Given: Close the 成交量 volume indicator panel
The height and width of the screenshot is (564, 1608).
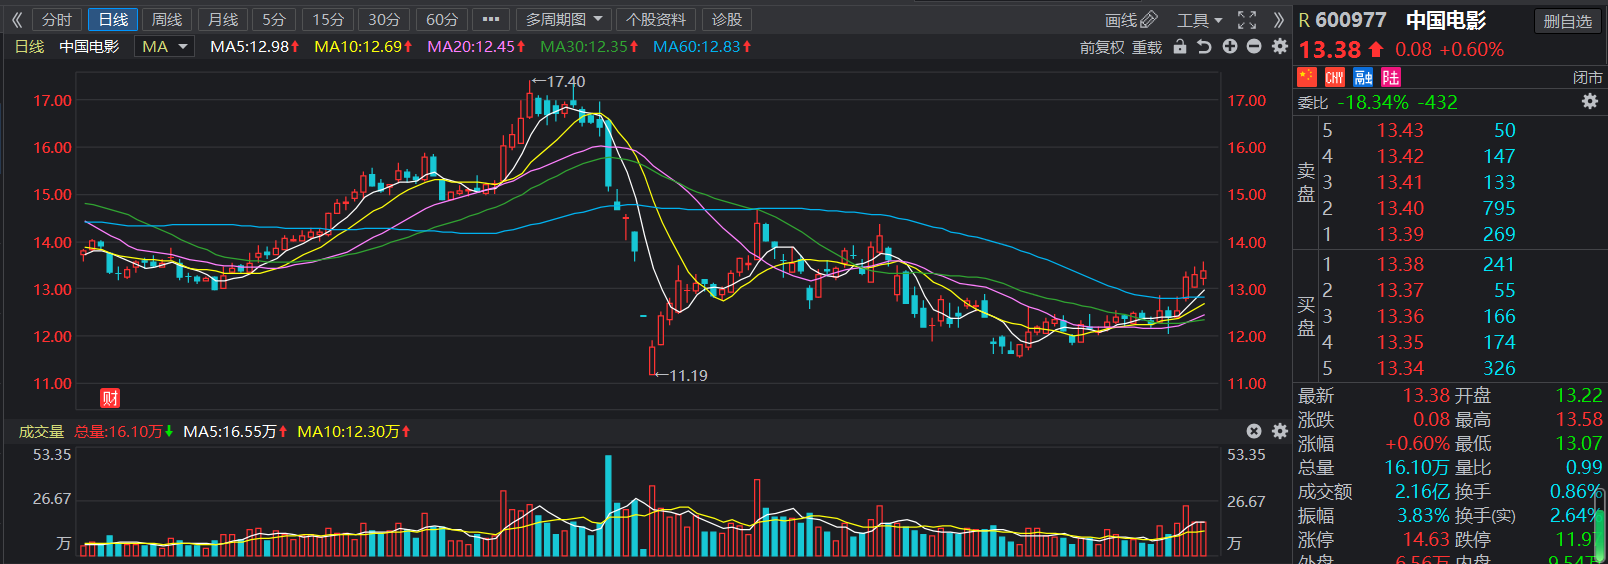Looking at the screenshot, I should coord(1254,431).
